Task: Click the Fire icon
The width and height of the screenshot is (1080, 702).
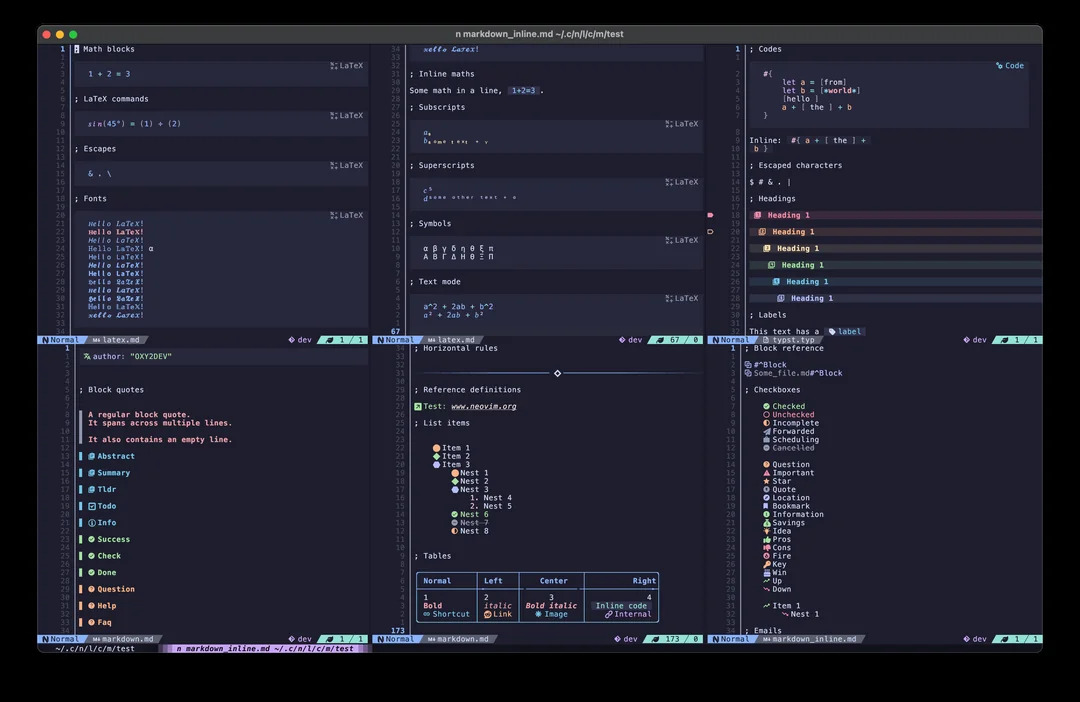Action: click(x=766, y=556)
